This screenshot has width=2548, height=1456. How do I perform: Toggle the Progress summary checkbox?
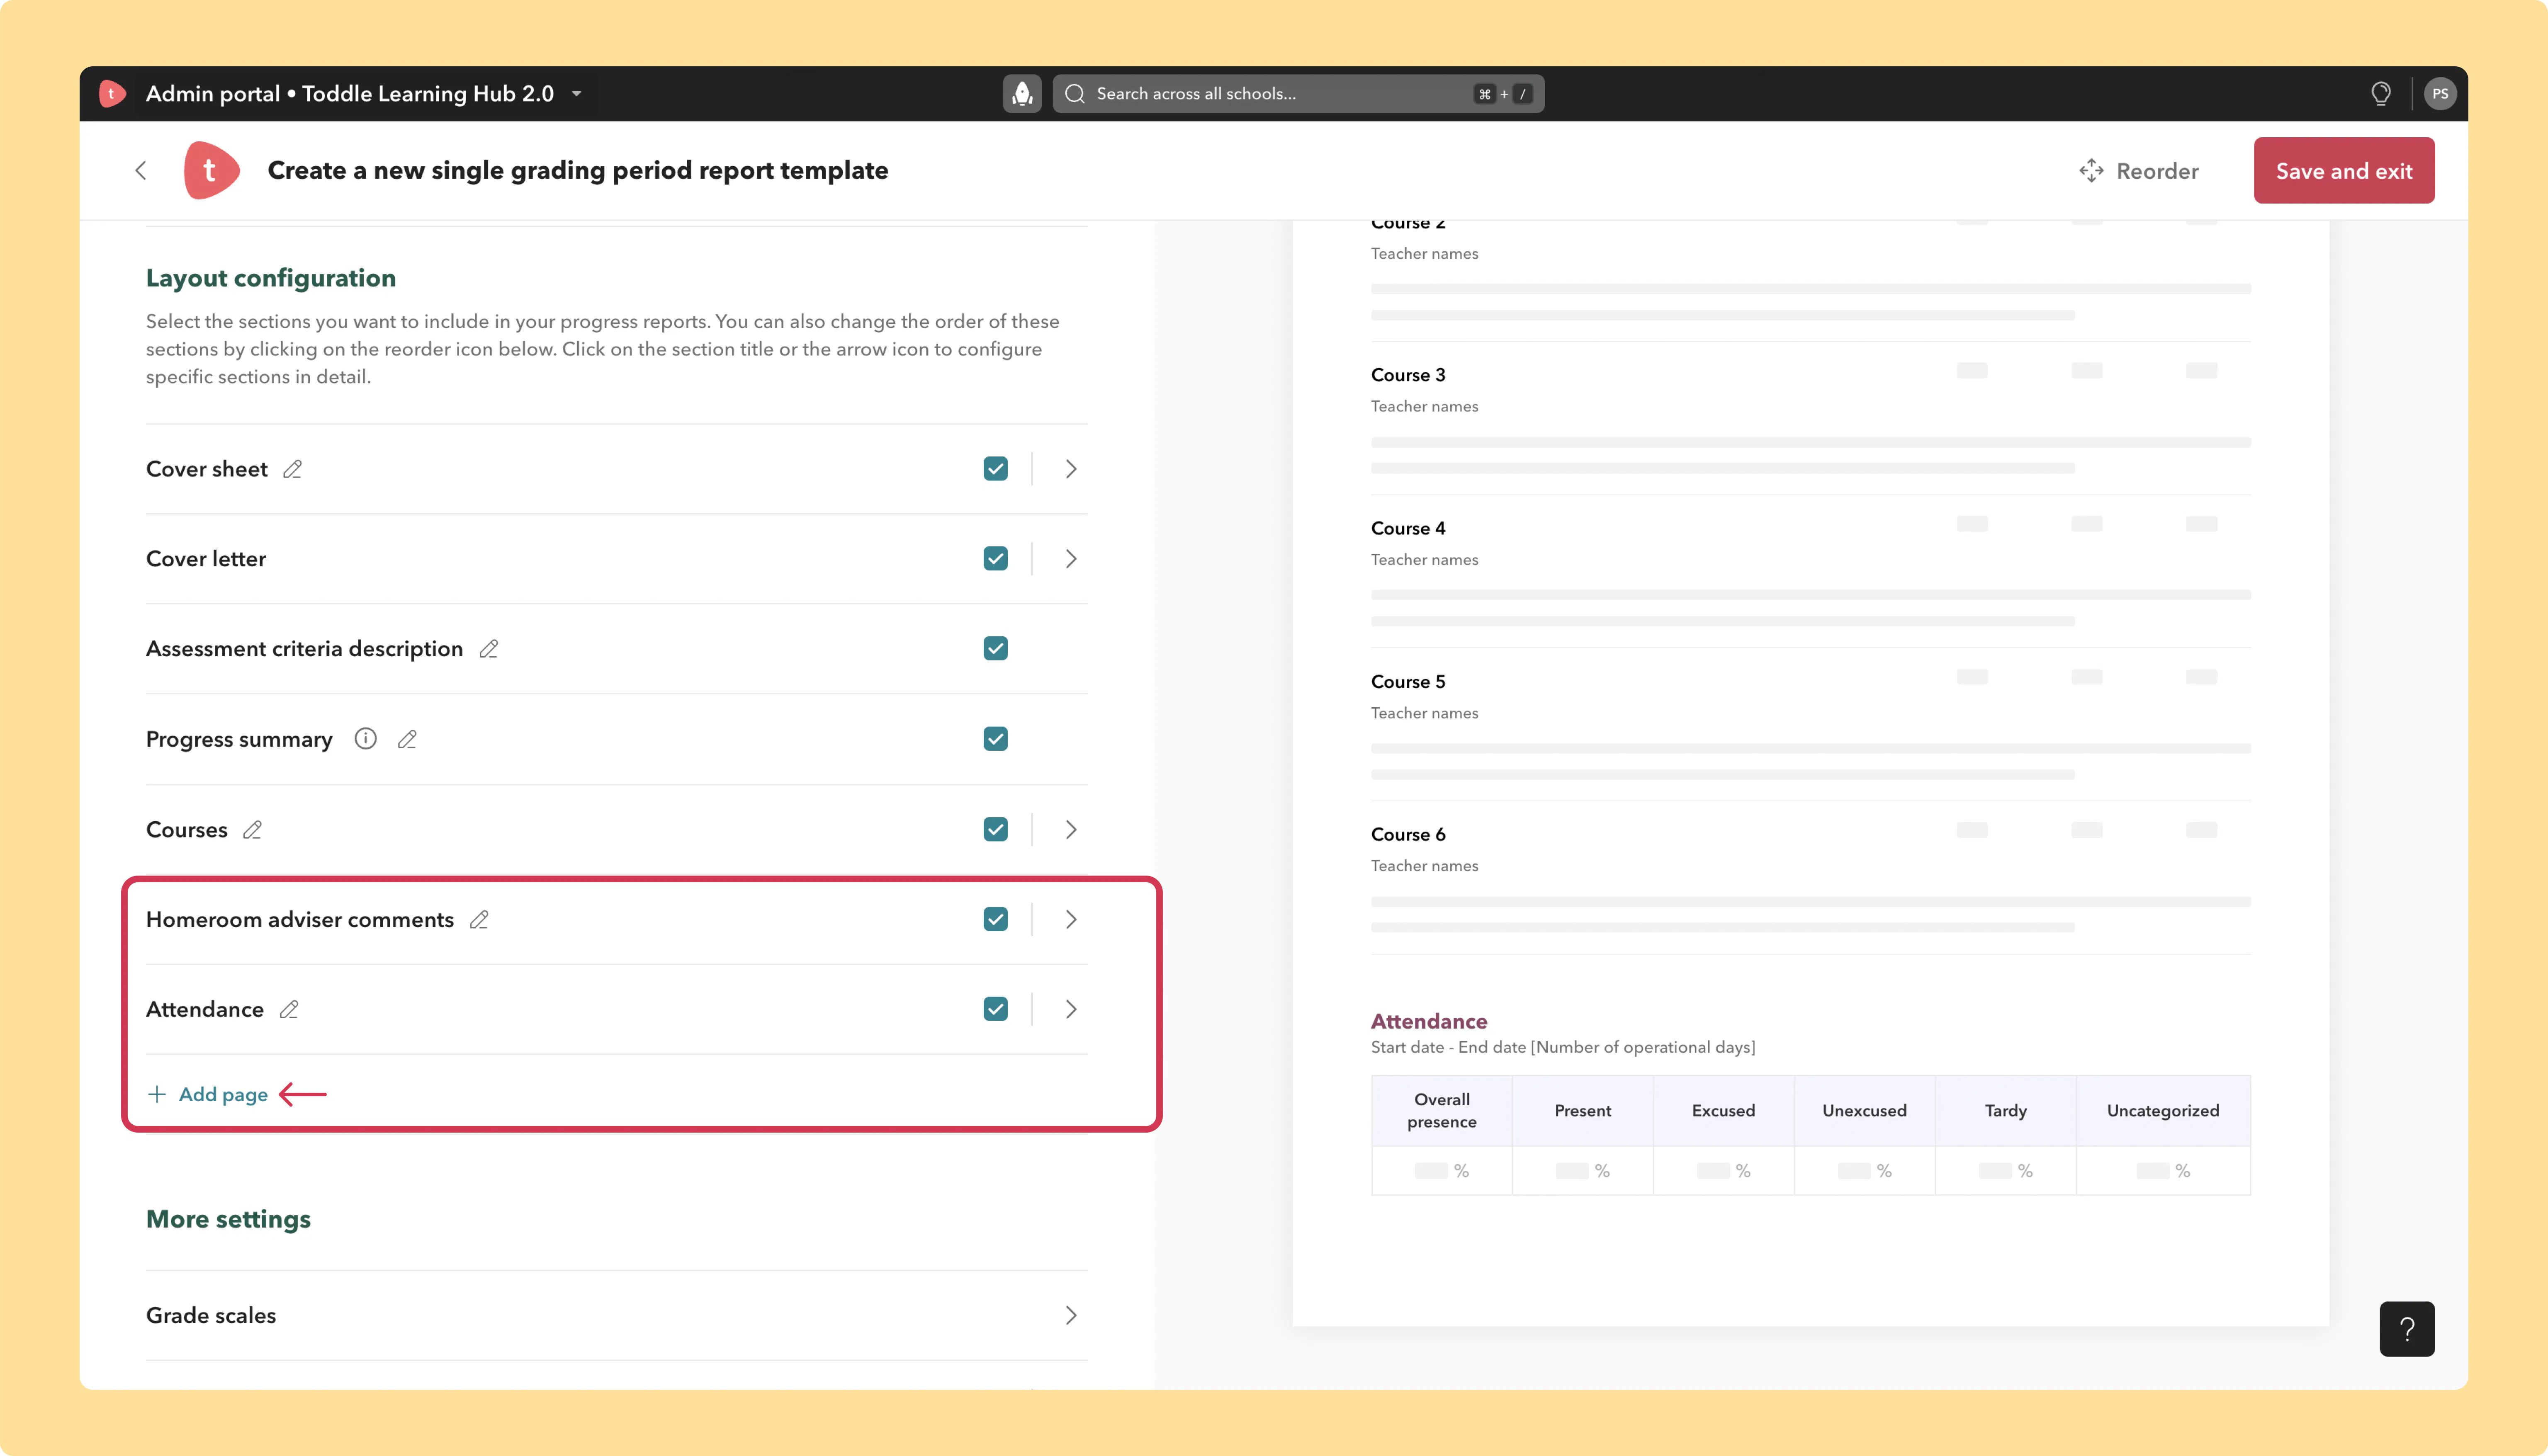click(995, 739)
